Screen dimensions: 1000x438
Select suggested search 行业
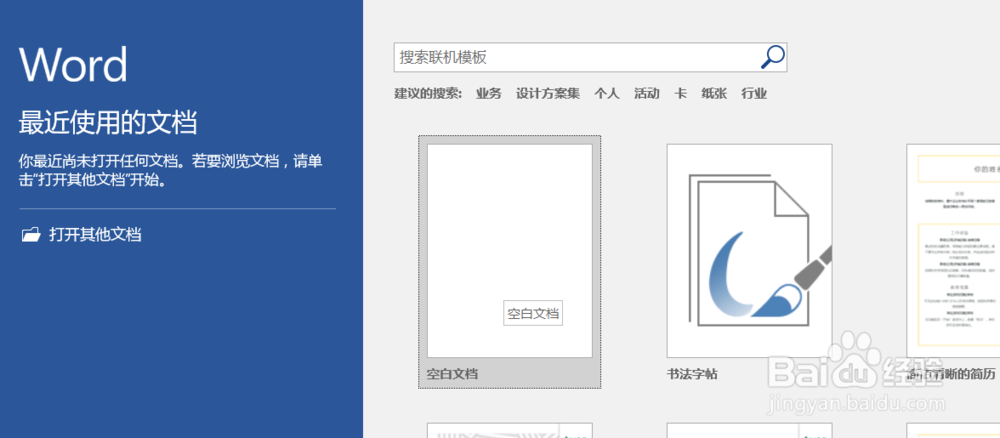click(754, 94)
